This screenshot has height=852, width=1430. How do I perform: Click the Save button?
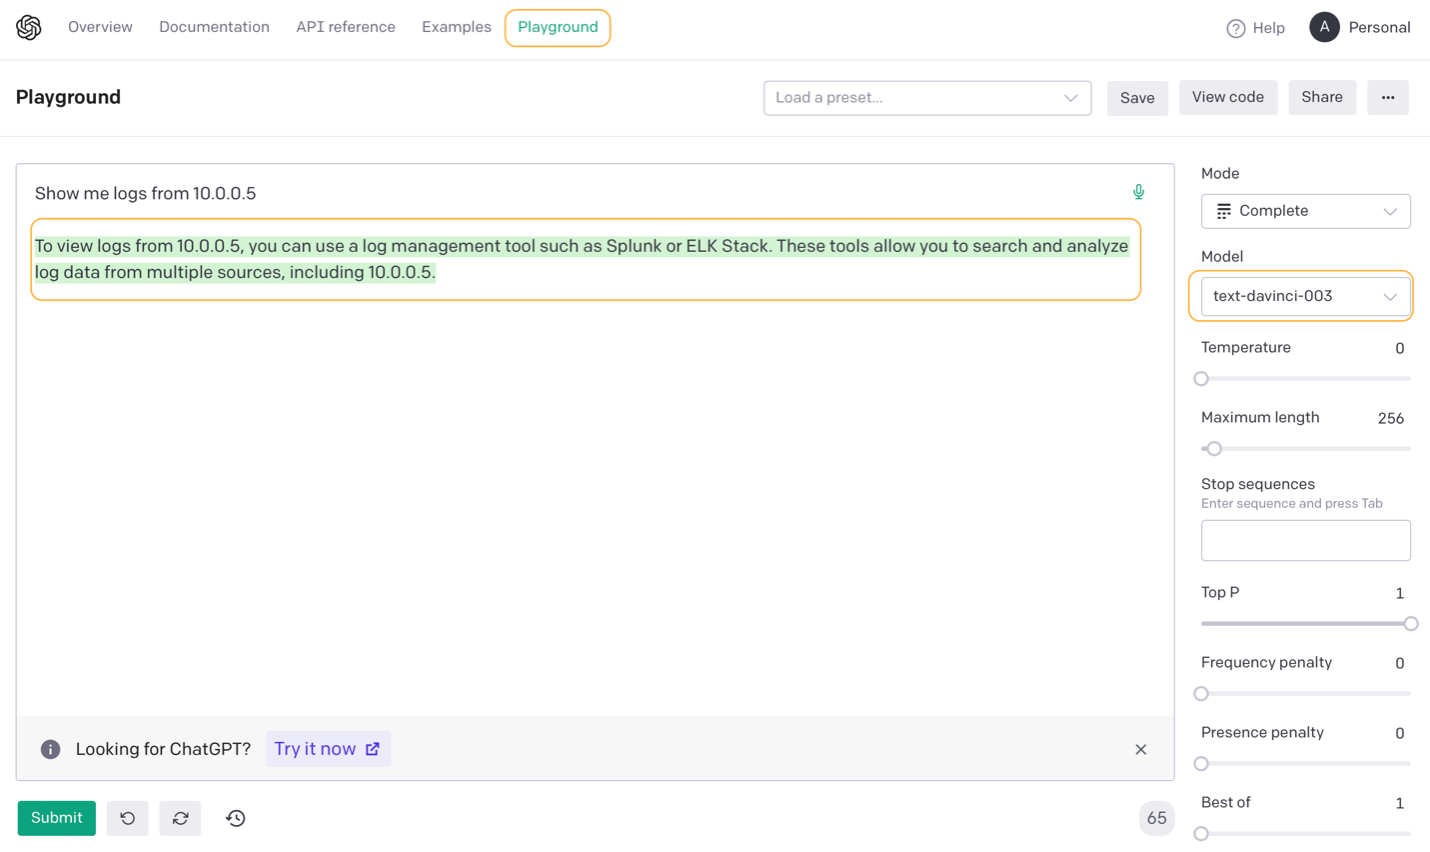(x=1137, y=98)
